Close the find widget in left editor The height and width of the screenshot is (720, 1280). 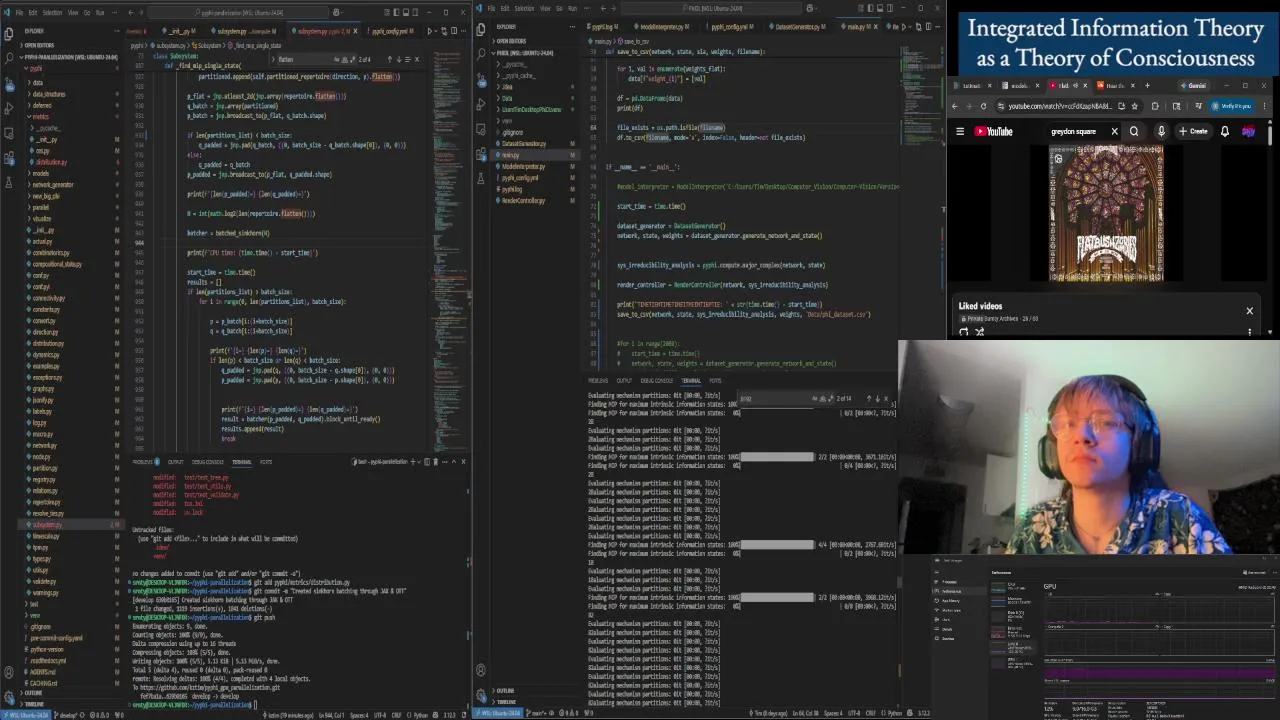click(417, 59)
